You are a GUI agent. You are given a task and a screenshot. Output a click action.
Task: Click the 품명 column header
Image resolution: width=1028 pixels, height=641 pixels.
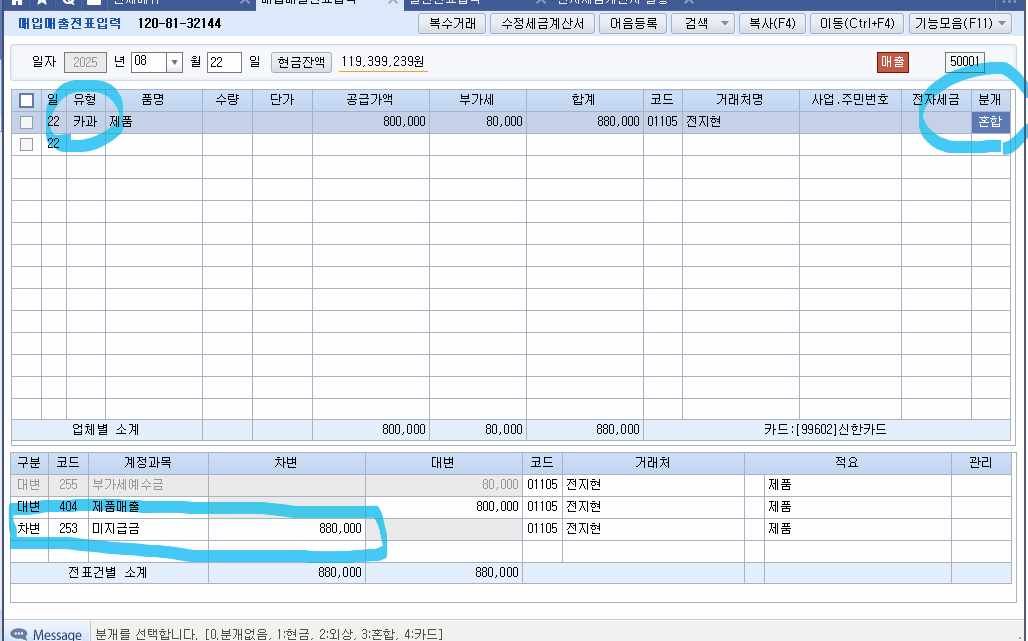pyautogui.click(x=153, y=100)
